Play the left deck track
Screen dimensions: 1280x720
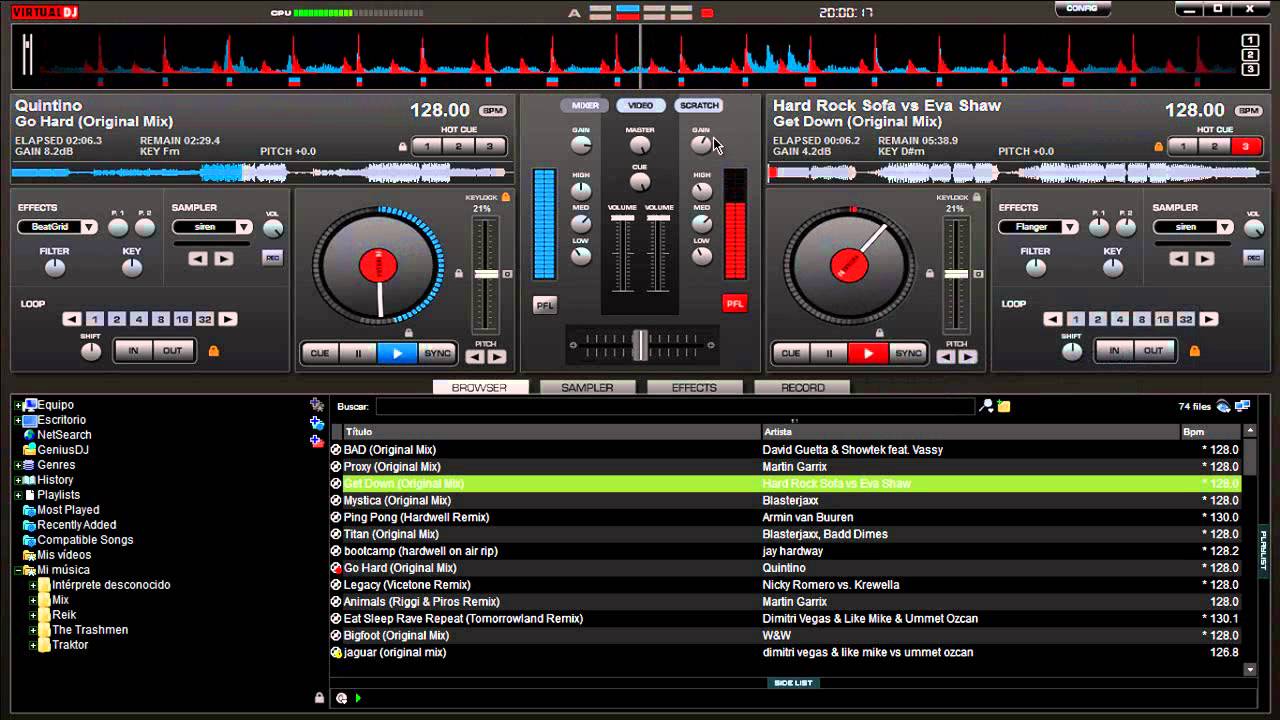point(397,353)
